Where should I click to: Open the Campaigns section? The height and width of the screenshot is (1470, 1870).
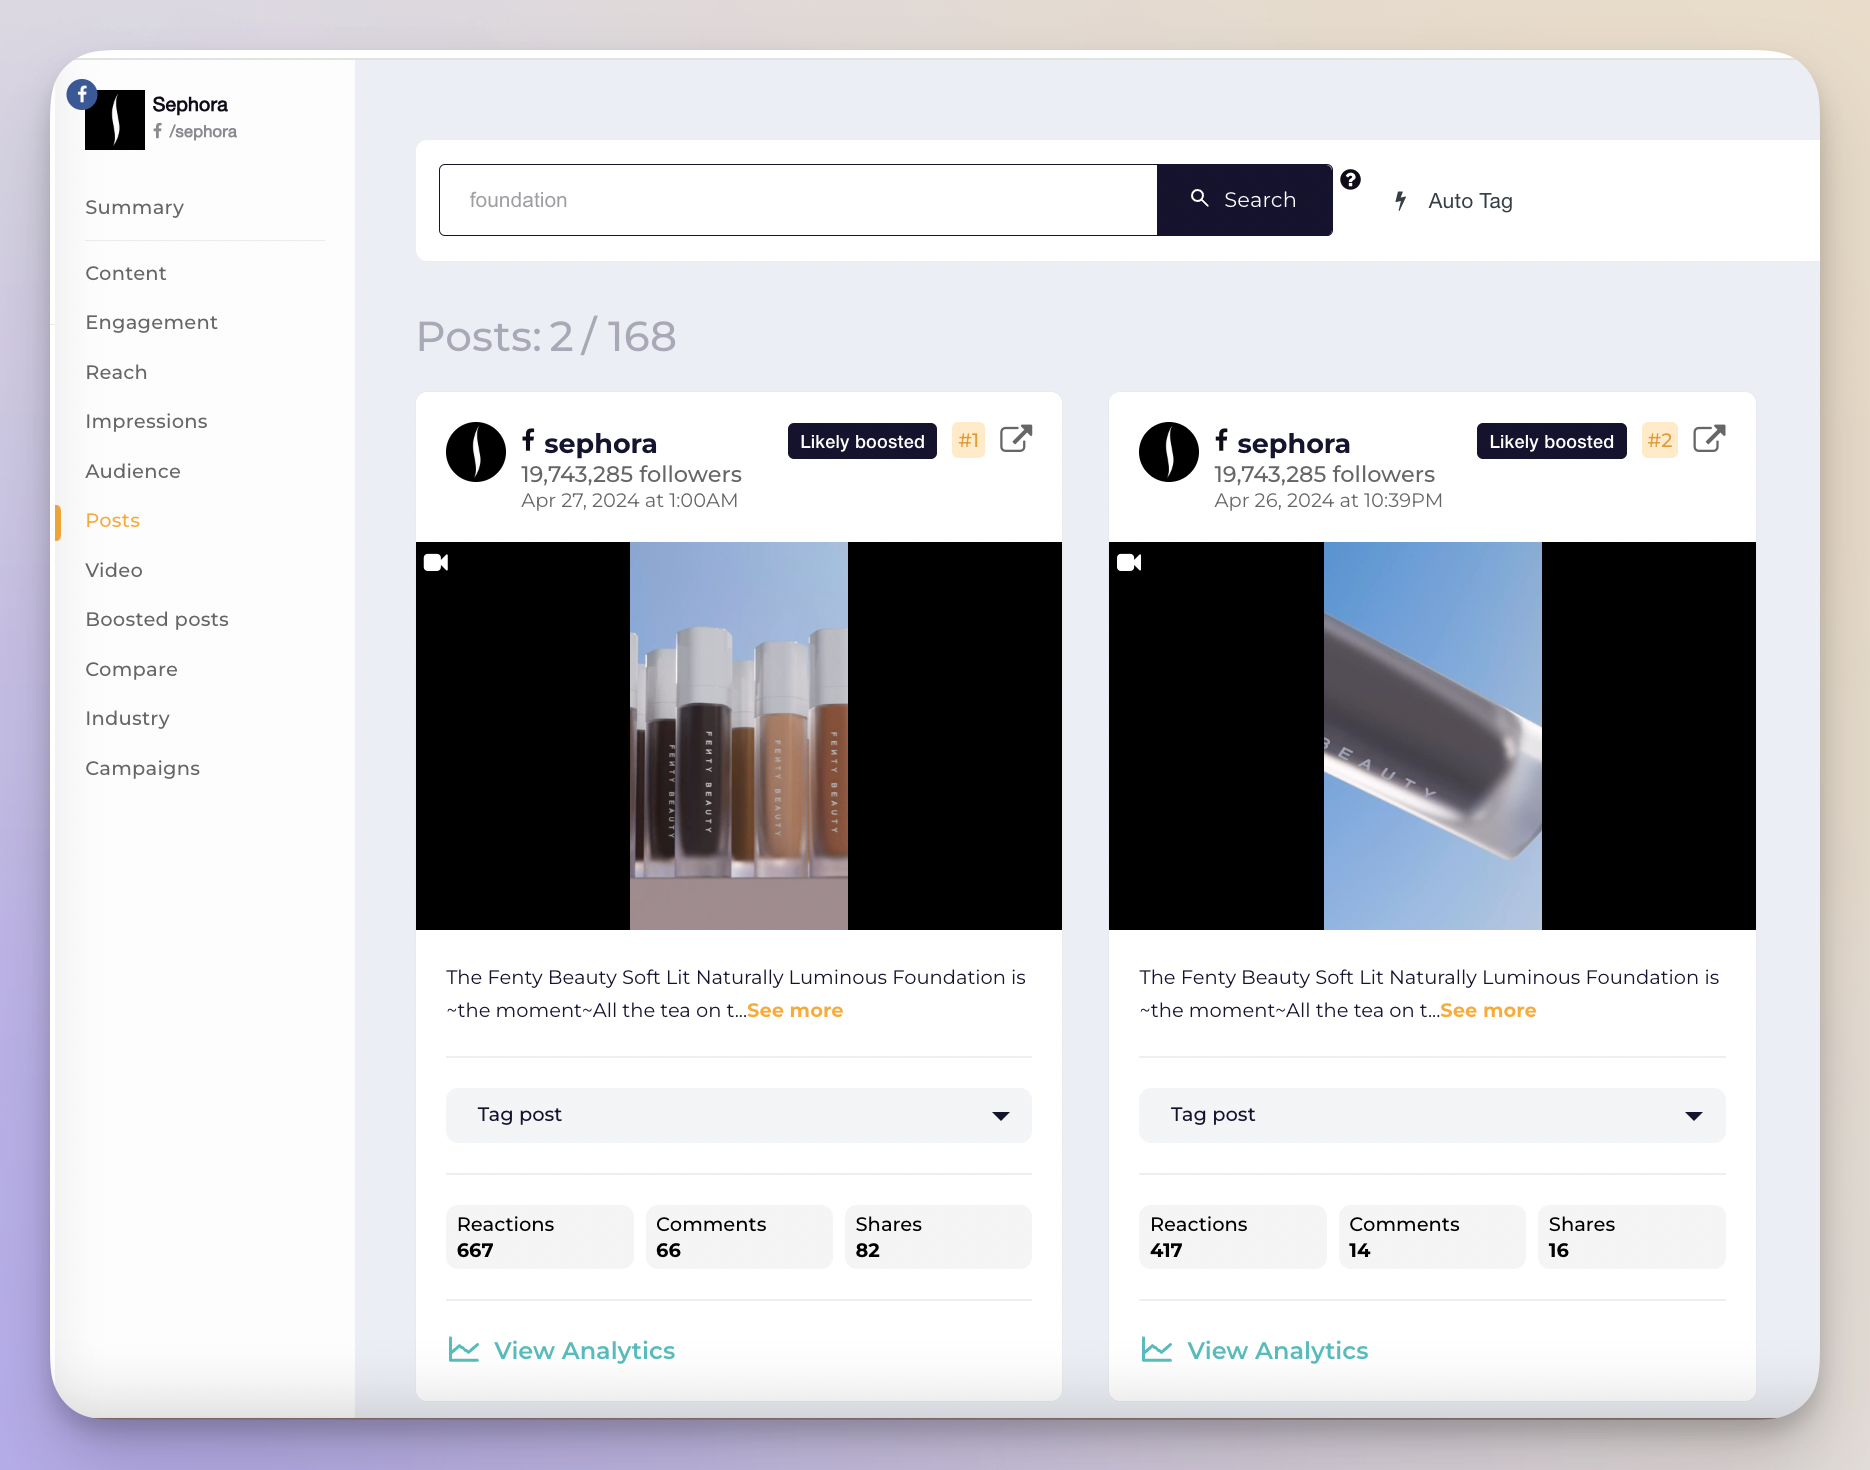[142, 768]
